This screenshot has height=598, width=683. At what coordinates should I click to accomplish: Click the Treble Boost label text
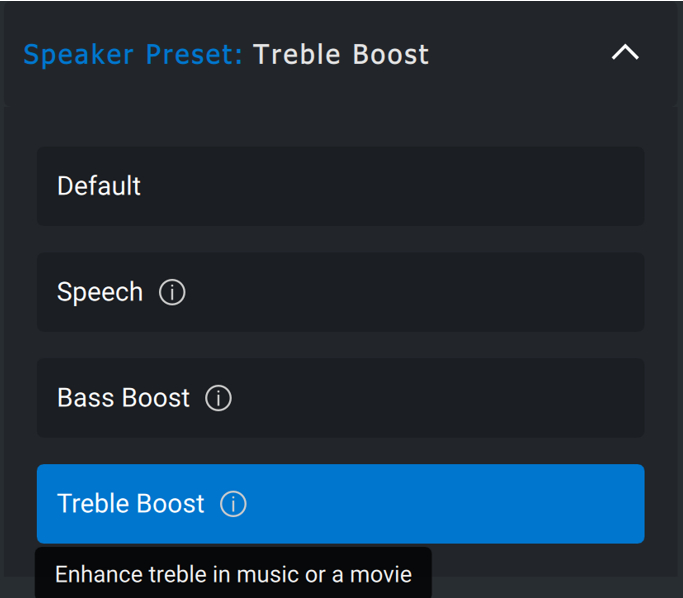[x=131, y=504]
